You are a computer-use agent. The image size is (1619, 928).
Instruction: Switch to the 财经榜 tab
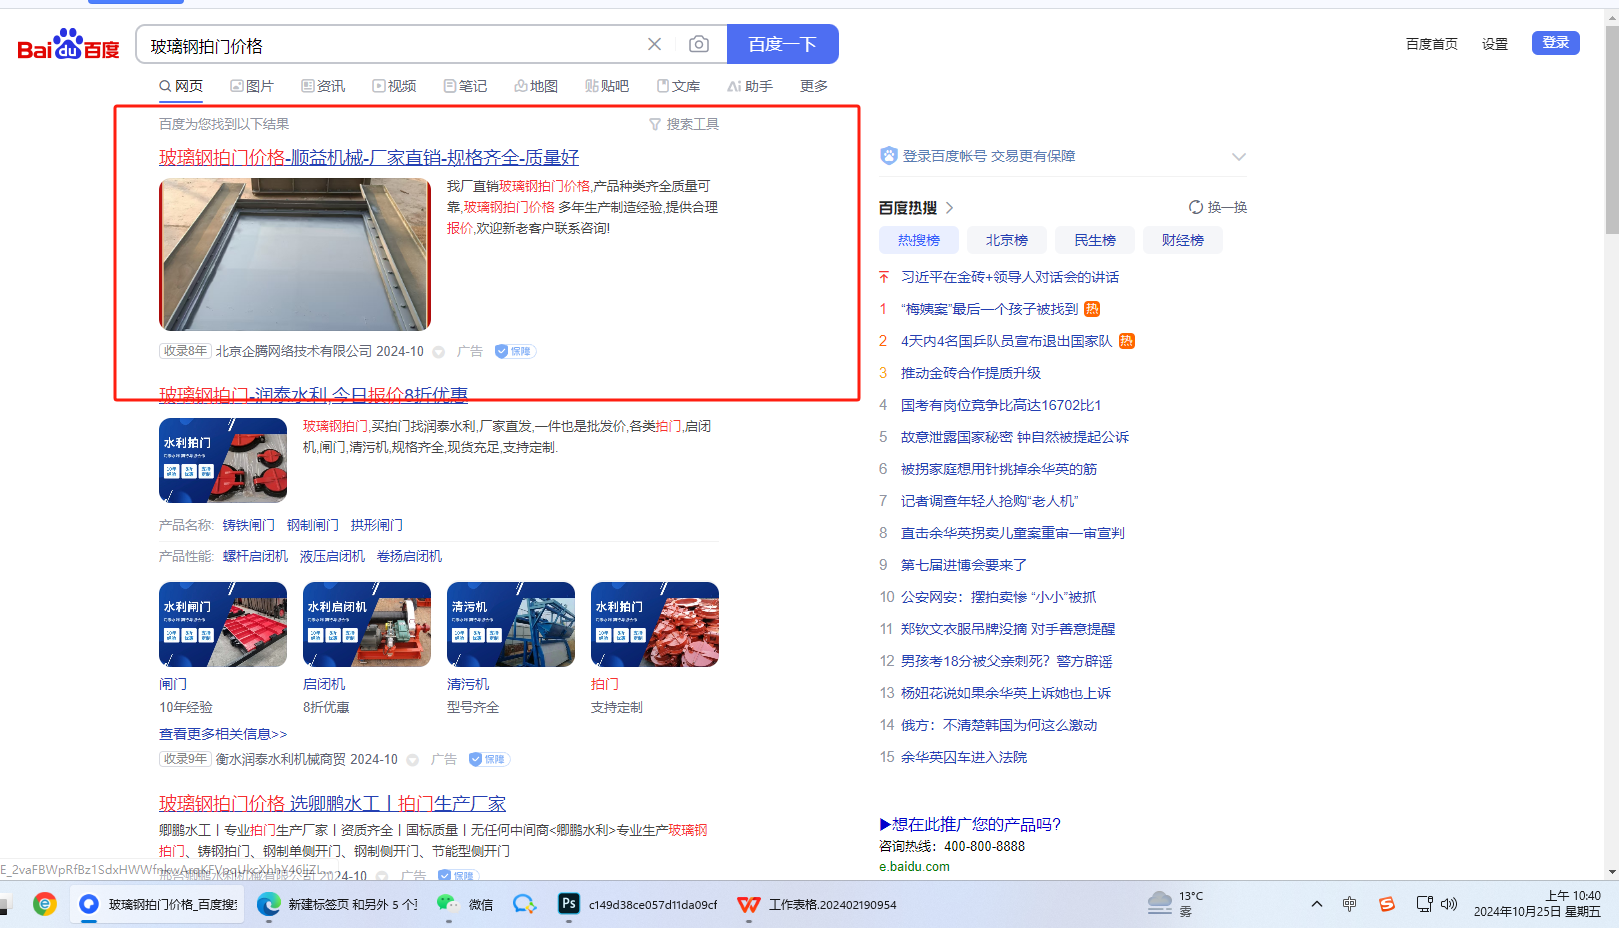(1183, 240)
